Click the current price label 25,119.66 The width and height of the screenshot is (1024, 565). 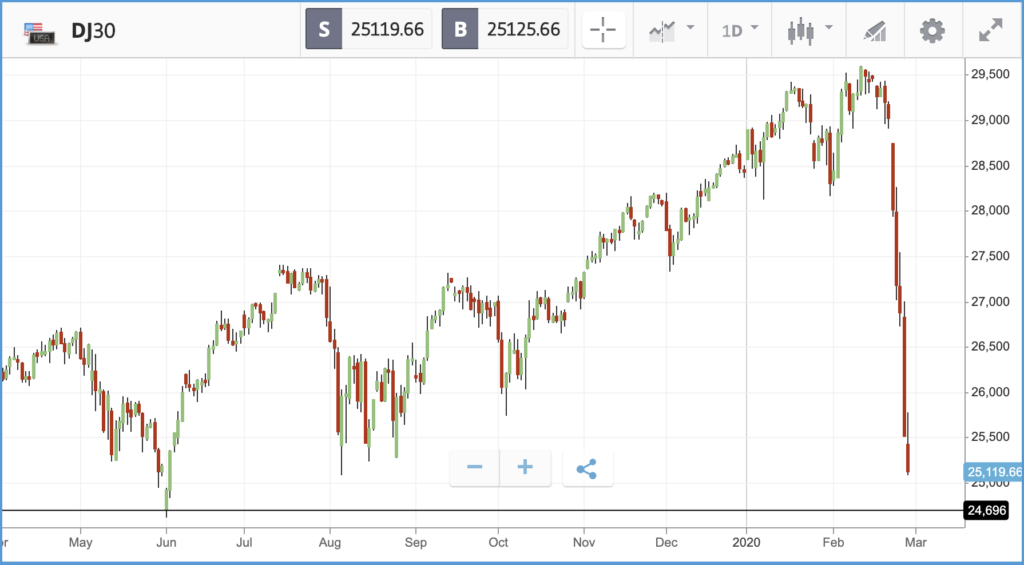pyautogui.click(x=994, y=472)
